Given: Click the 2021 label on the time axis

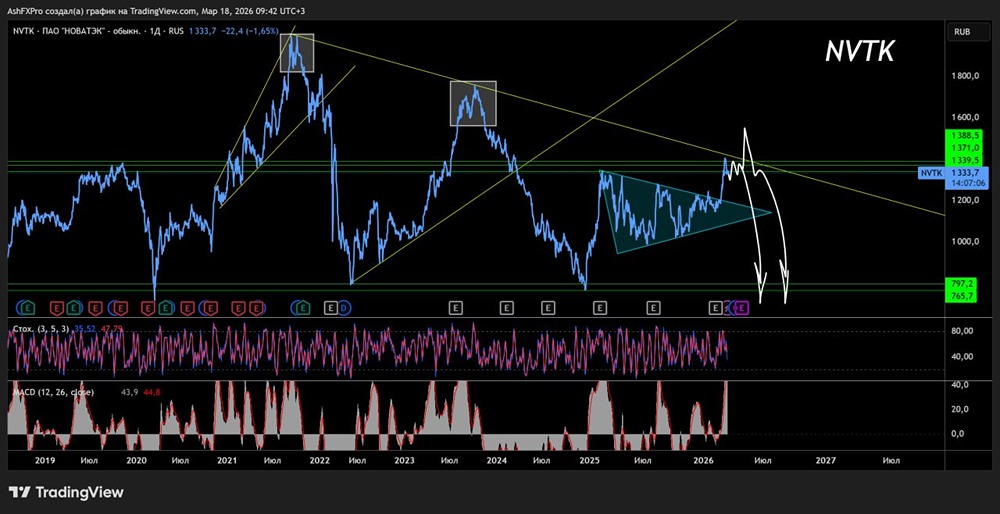Looking at the screenshot, I should pos(227,460).
